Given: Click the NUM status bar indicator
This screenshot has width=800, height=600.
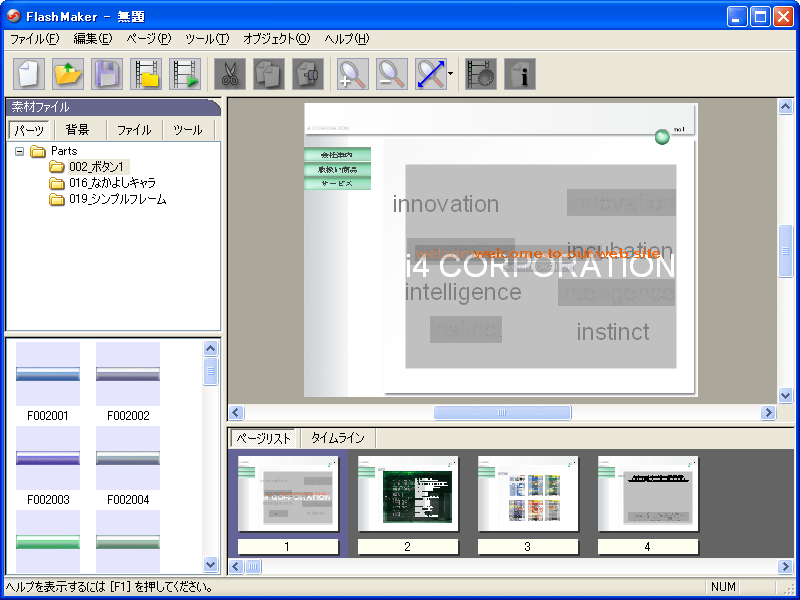Looking at the screenshot, I should 723,587.
